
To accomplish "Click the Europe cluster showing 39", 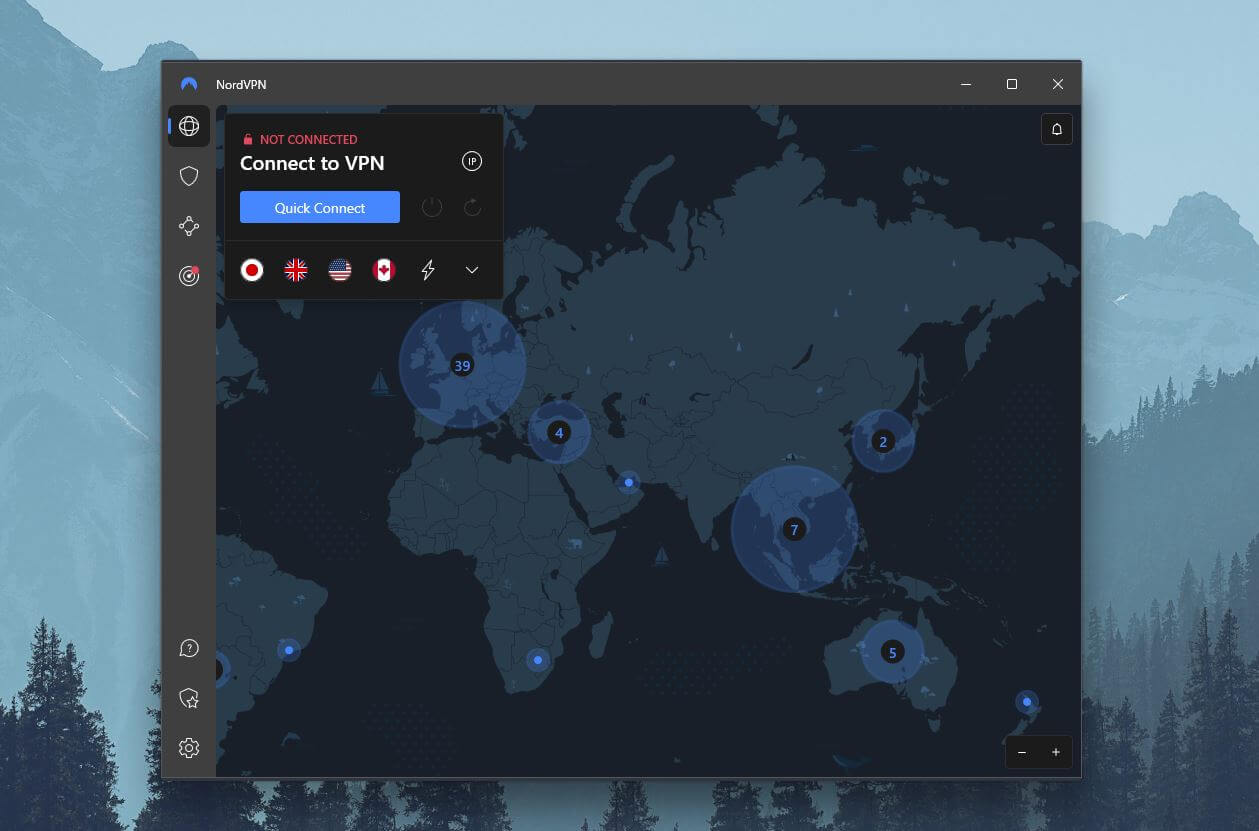I will point(462,366).
